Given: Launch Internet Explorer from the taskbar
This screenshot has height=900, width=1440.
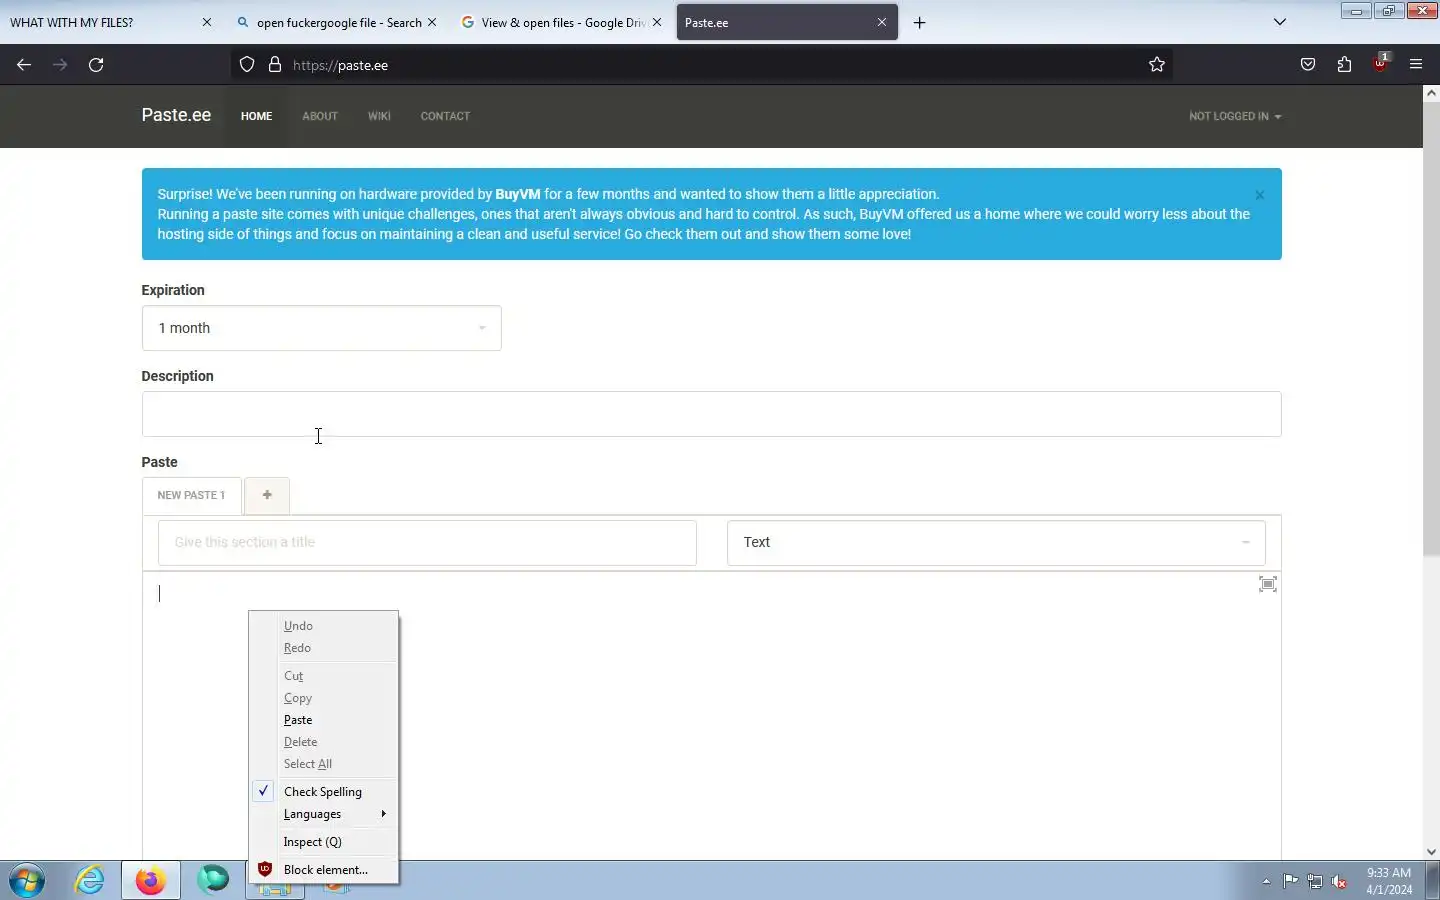Looking at the screenshot, I should (x=89, y=881).
